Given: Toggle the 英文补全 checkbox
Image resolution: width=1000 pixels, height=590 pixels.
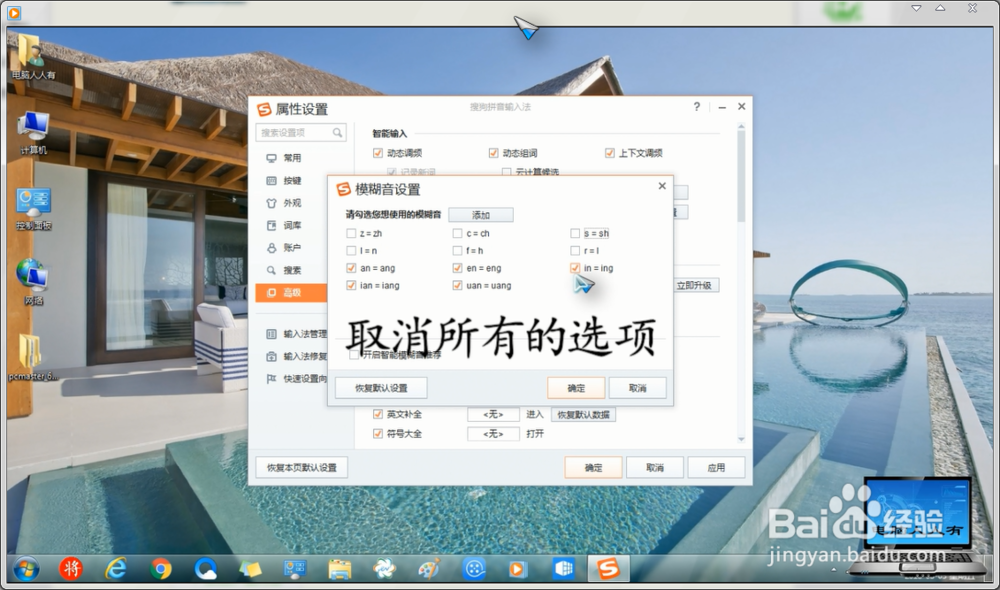Looking at the screenshot, I should [x=378, y=415].
